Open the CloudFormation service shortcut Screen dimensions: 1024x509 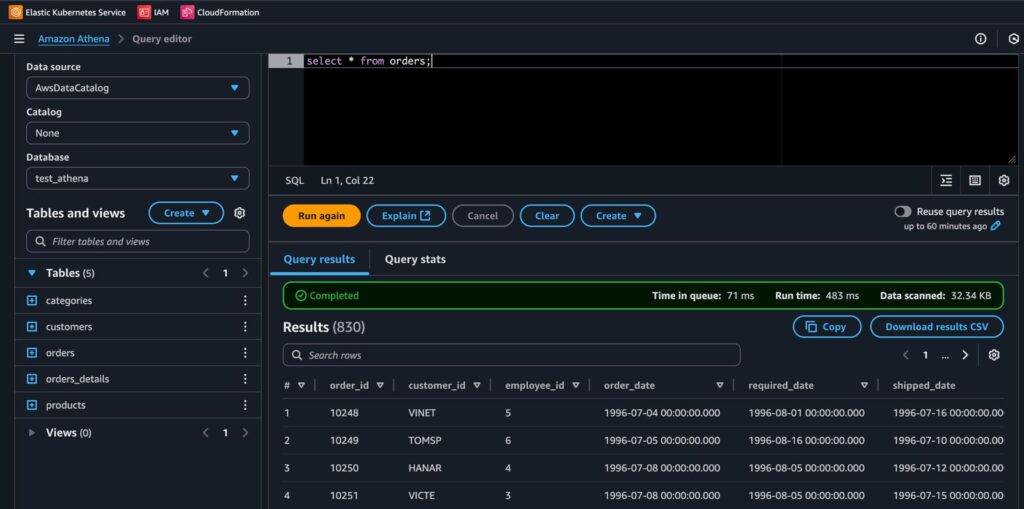tap(220, 12)
